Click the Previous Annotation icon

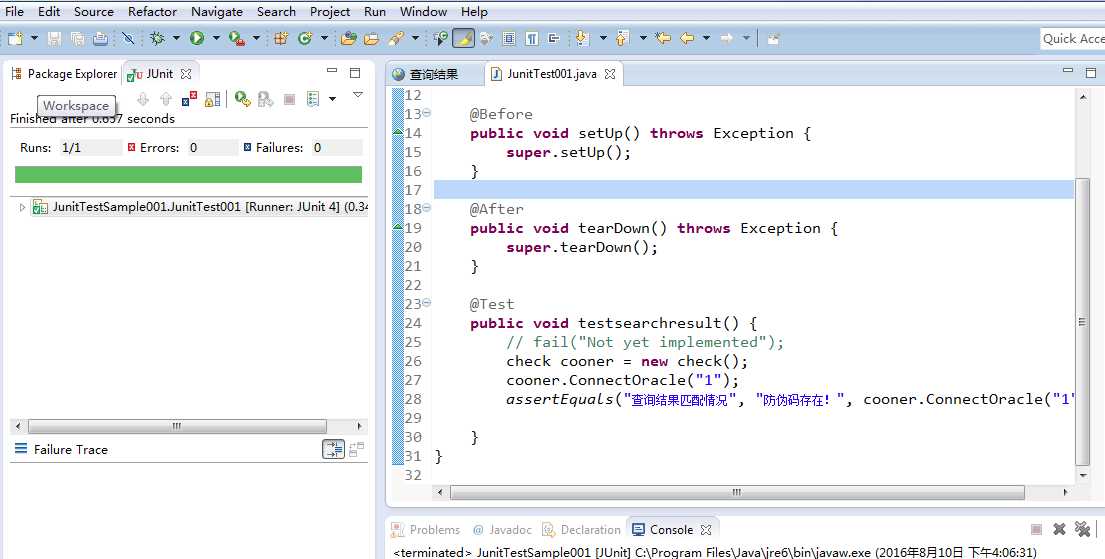[622, 39]
